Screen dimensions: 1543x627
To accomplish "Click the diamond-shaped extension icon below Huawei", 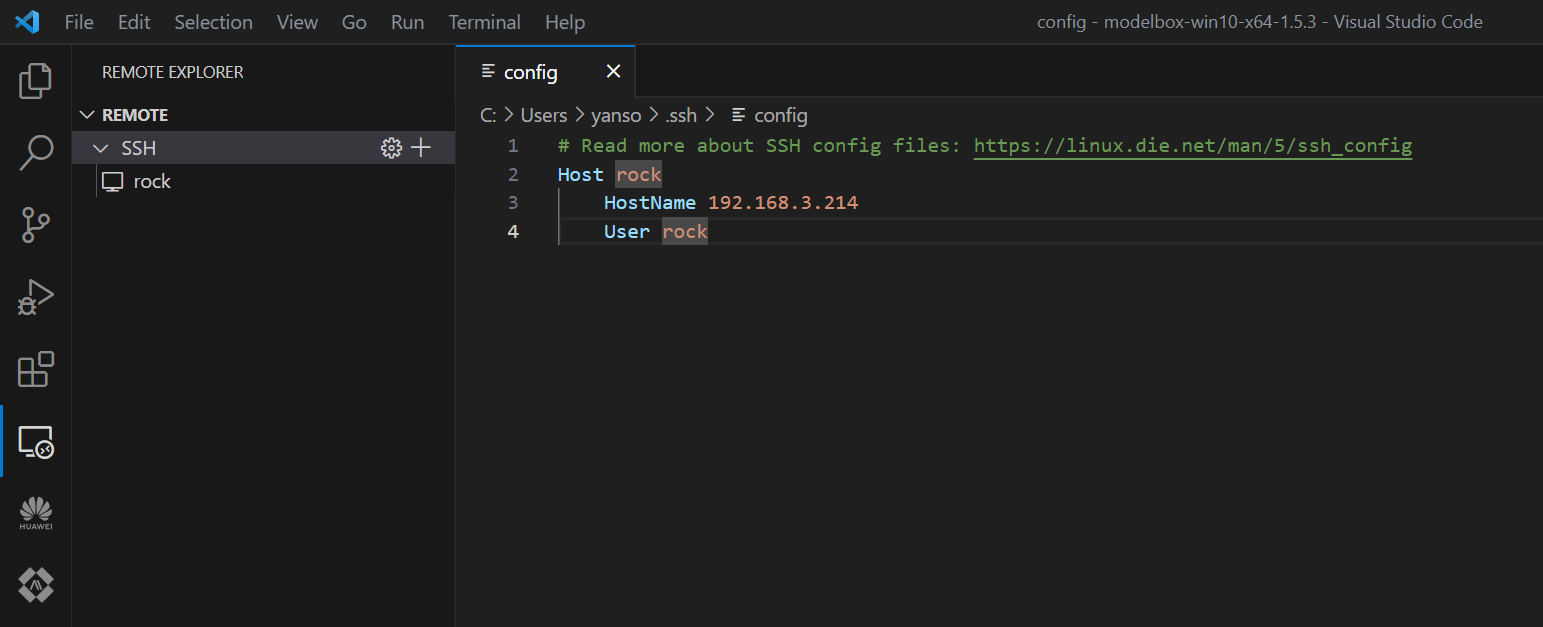I will [36, 585].
